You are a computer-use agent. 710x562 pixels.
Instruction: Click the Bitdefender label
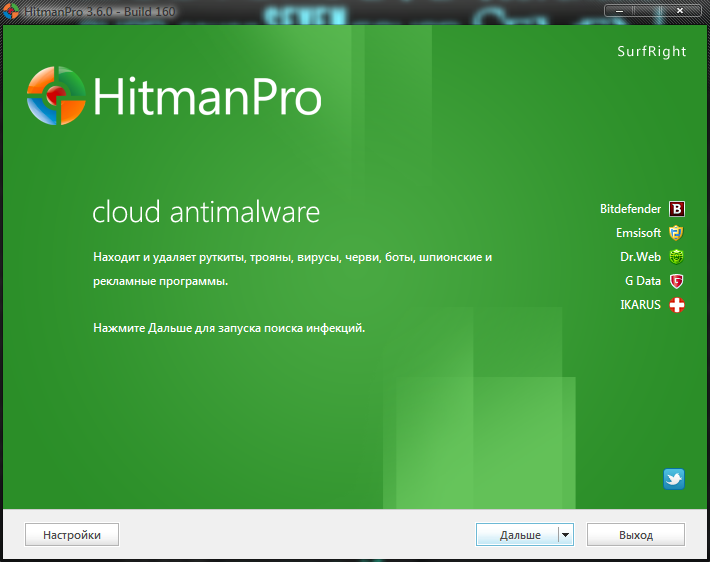coord(630,209)
